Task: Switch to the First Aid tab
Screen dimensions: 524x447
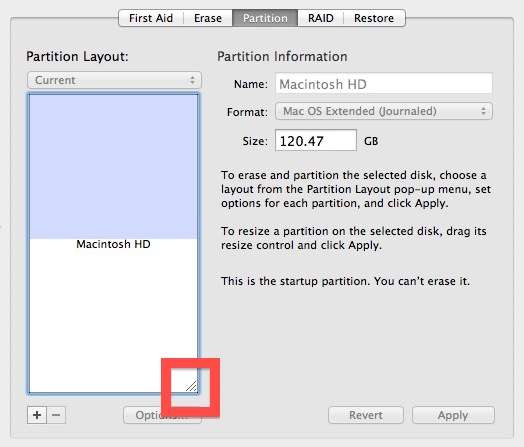Action: pyautogui.click(x=151, y=18)
